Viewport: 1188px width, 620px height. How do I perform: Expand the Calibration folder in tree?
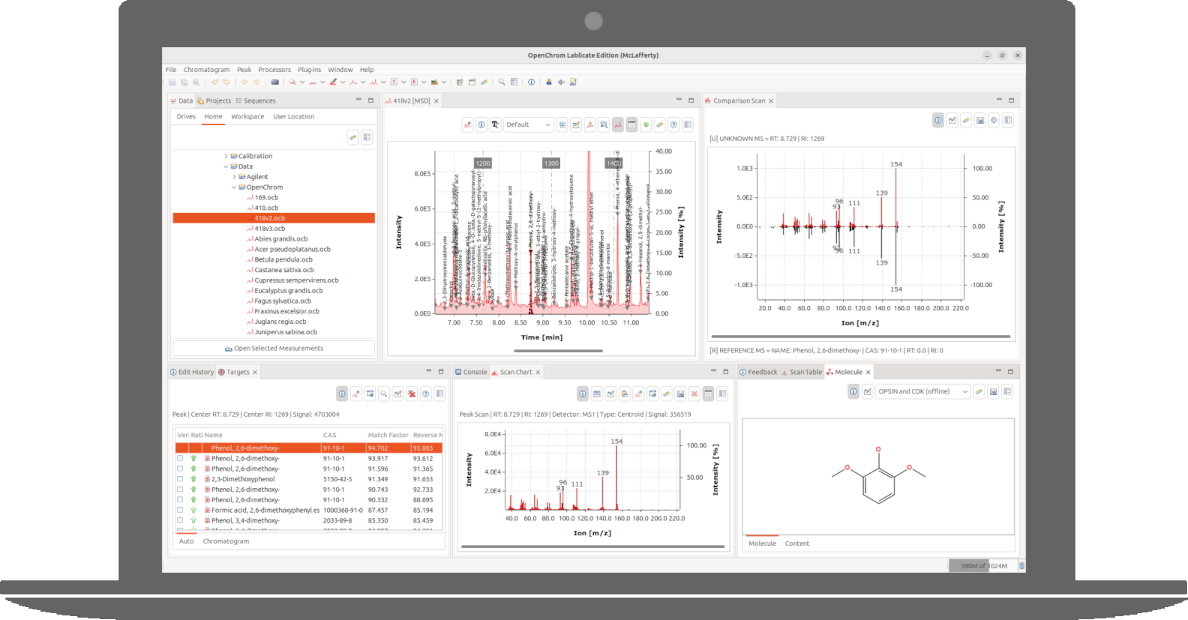pos(226,156)
